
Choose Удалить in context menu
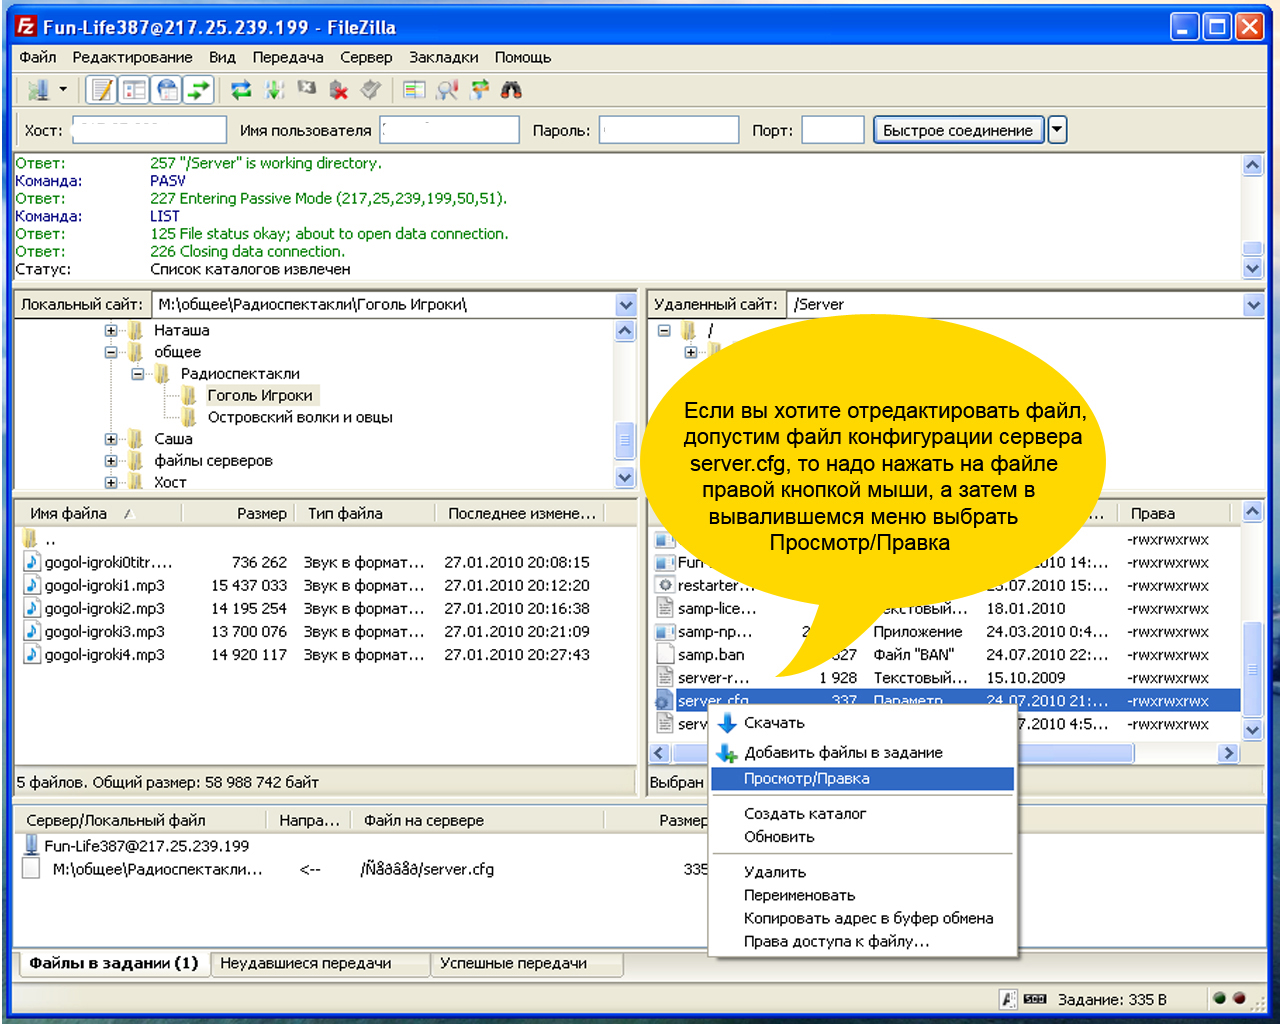862,872
